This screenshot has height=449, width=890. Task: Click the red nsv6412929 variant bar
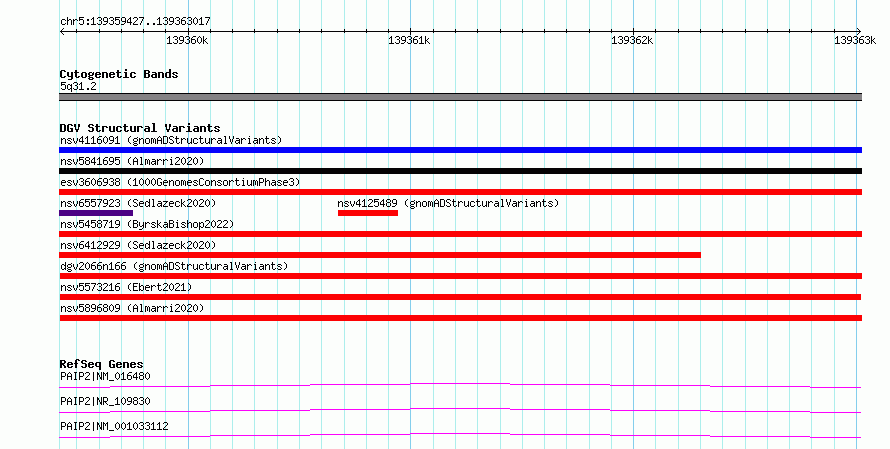pos(380,255)
